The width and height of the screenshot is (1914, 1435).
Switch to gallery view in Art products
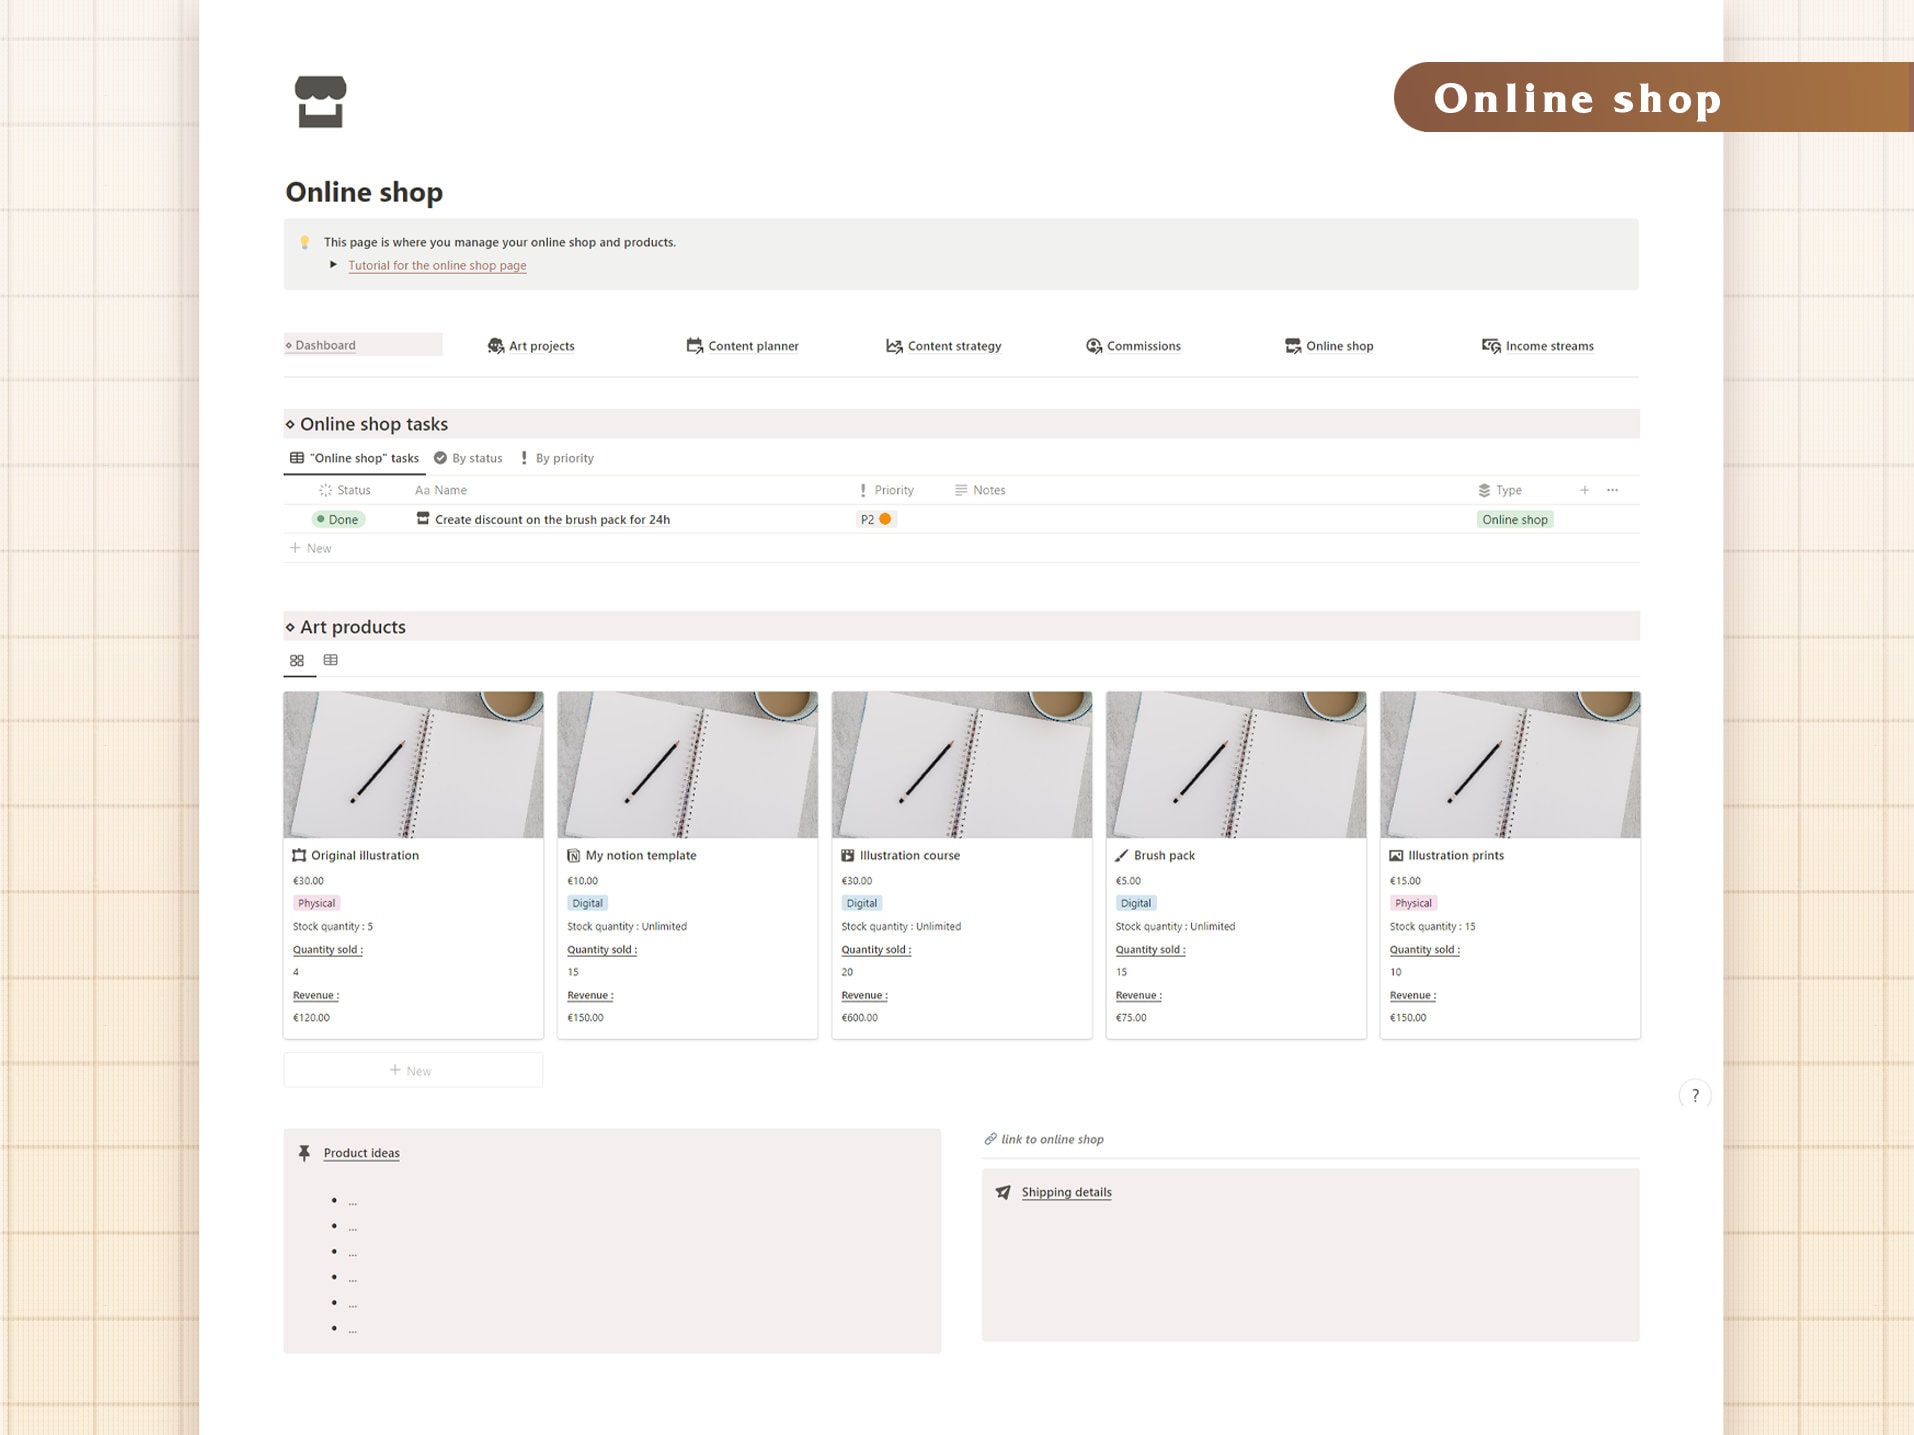[297, 660]
